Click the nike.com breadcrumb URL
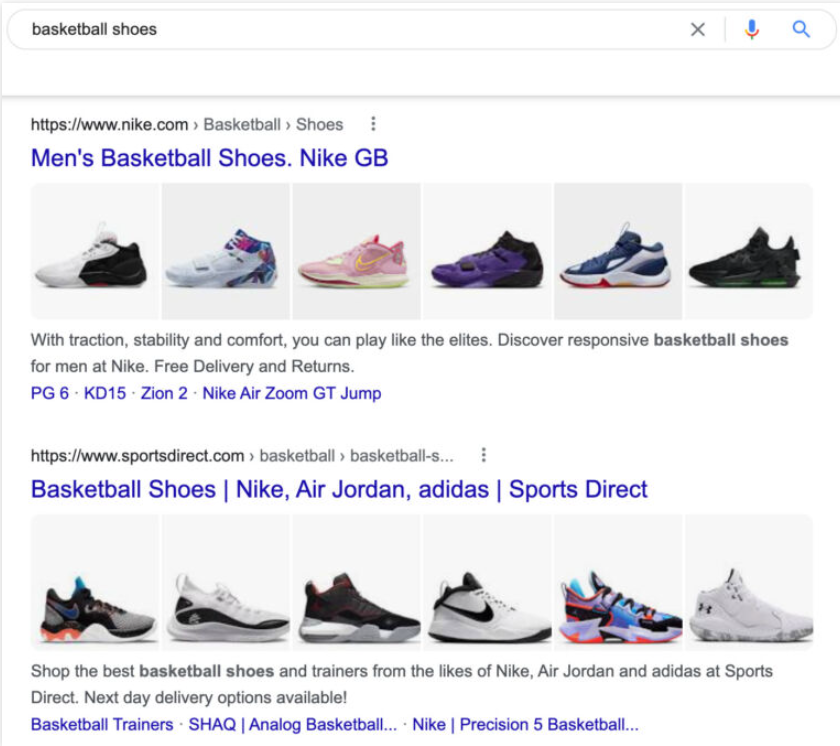 click(187, 124)
